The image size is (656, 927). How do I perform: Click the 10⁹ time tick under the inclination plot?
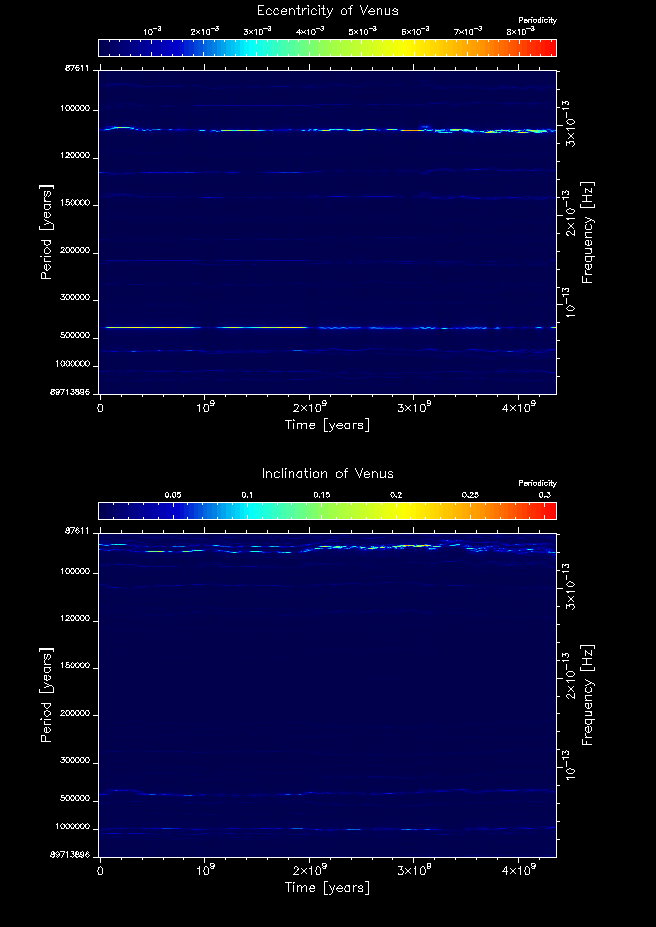coord(205,871)
